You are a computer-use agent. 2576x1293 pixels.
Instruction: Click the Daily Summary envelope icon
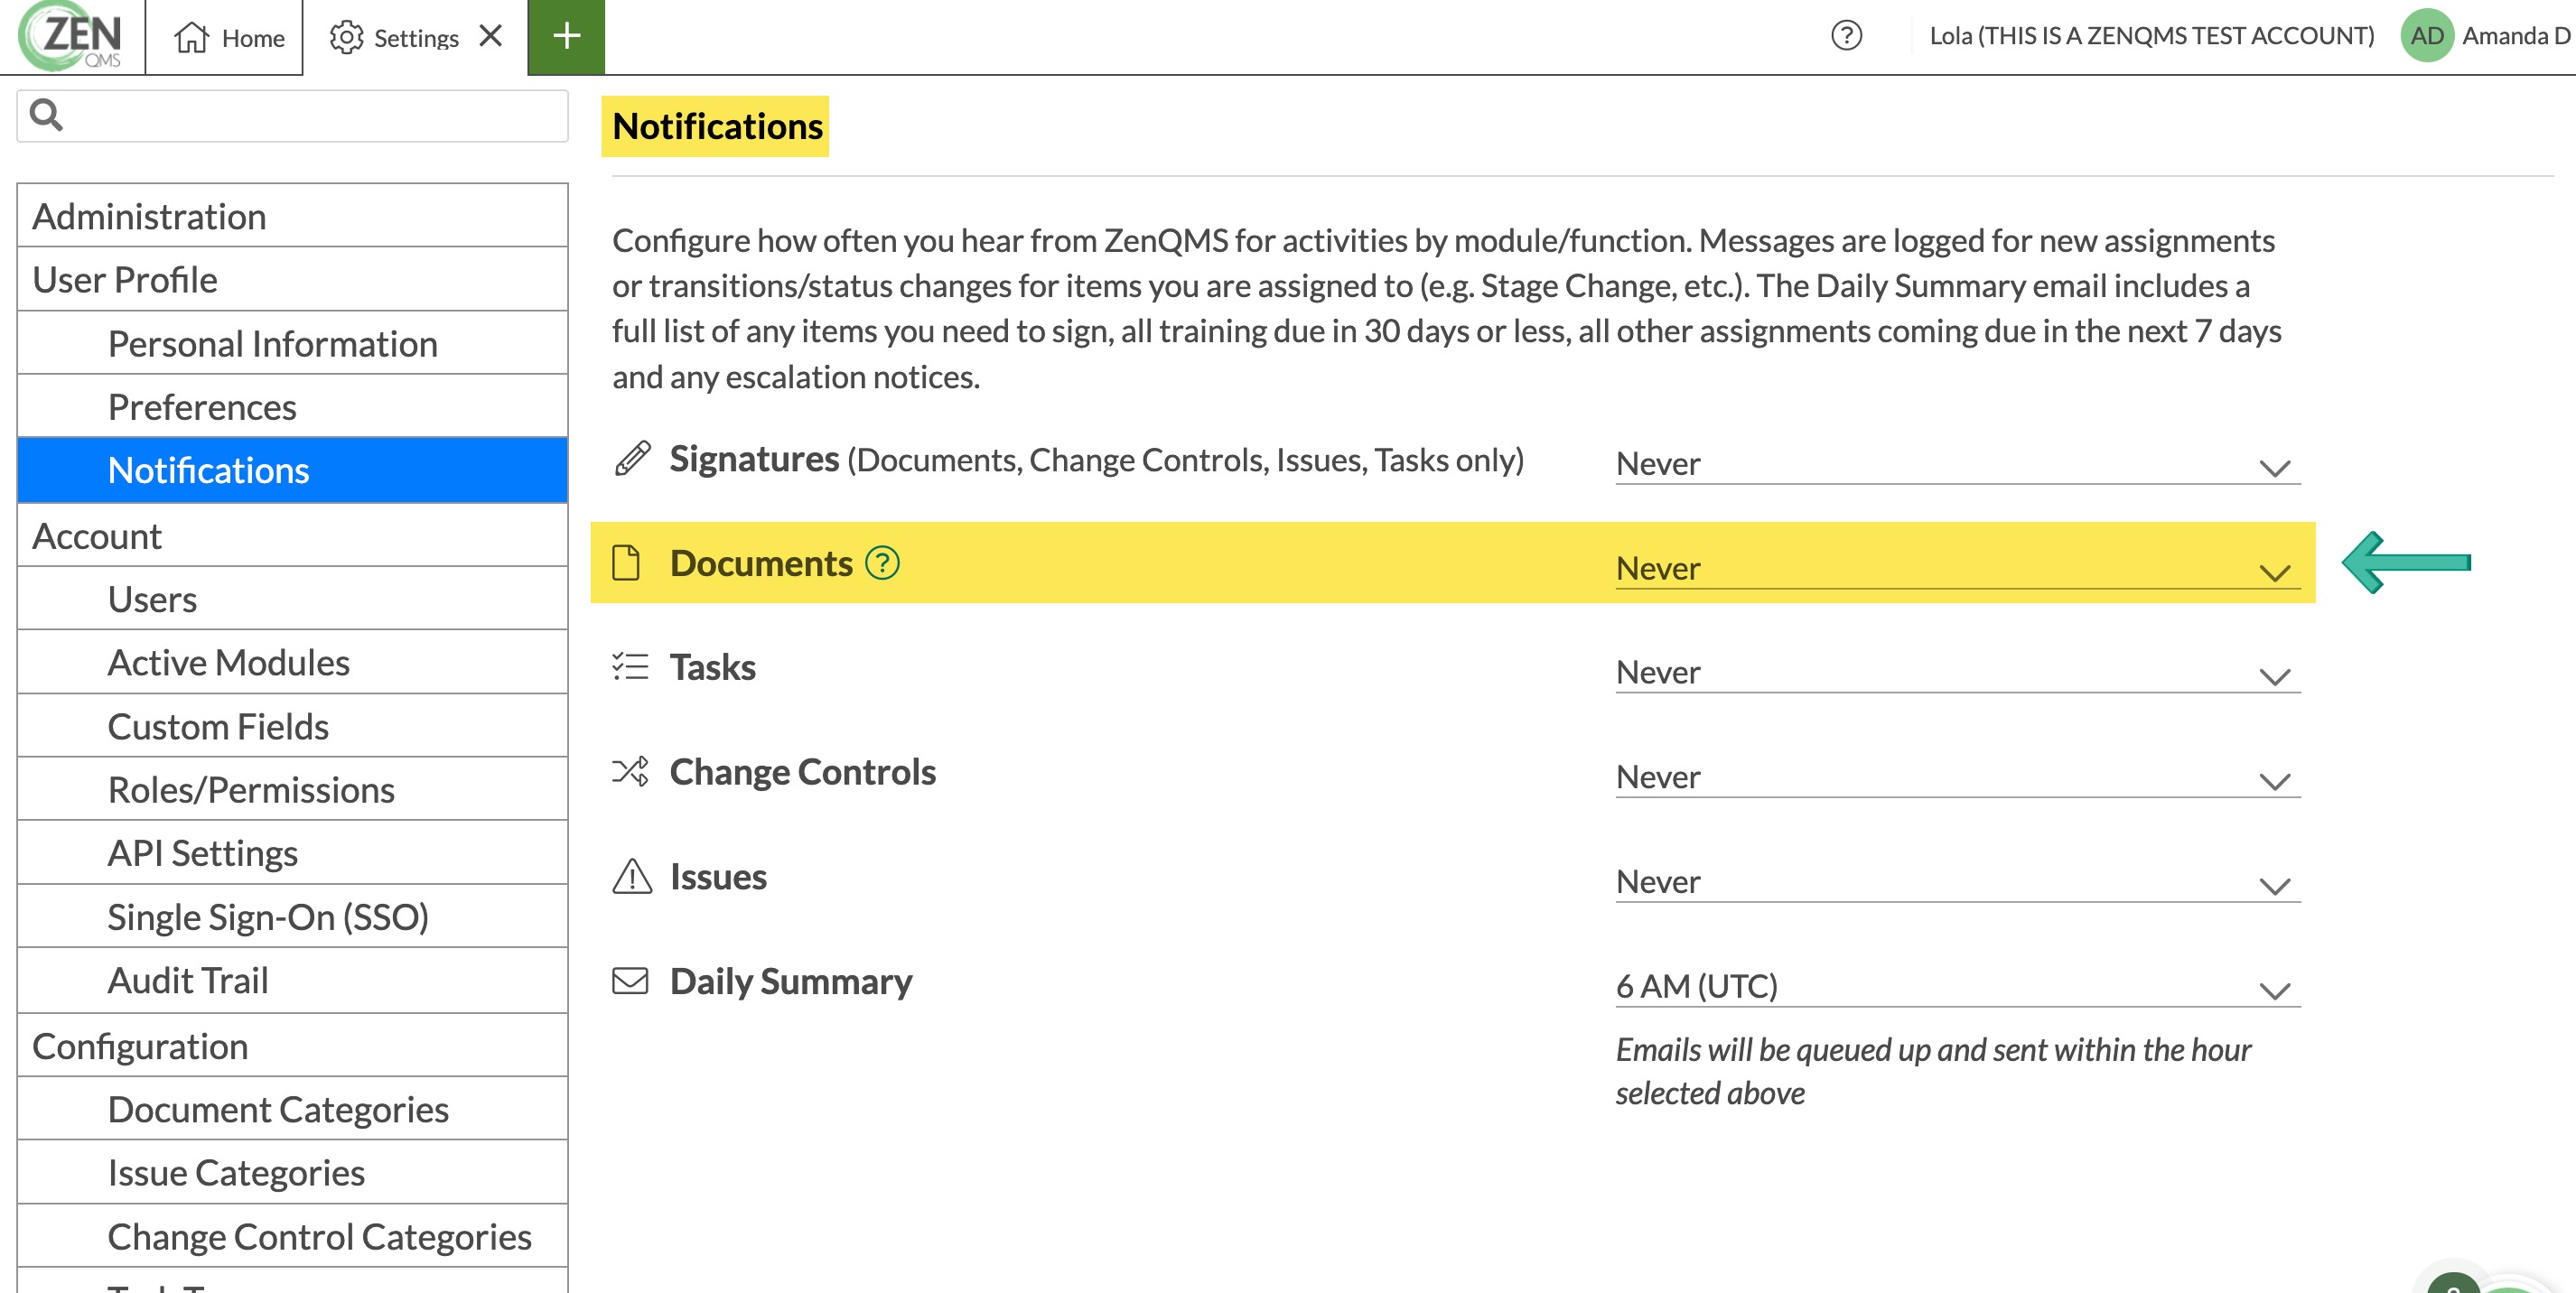(x=630, y=981)
